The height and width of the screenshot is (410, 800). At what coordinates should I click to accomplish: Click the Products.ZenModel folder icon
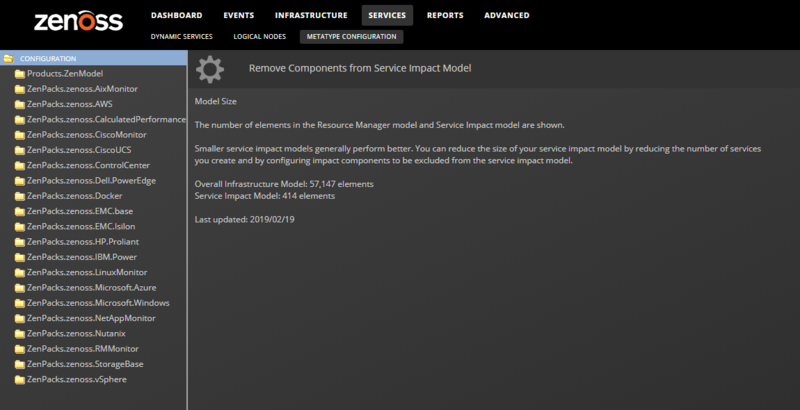pos(20,74)
